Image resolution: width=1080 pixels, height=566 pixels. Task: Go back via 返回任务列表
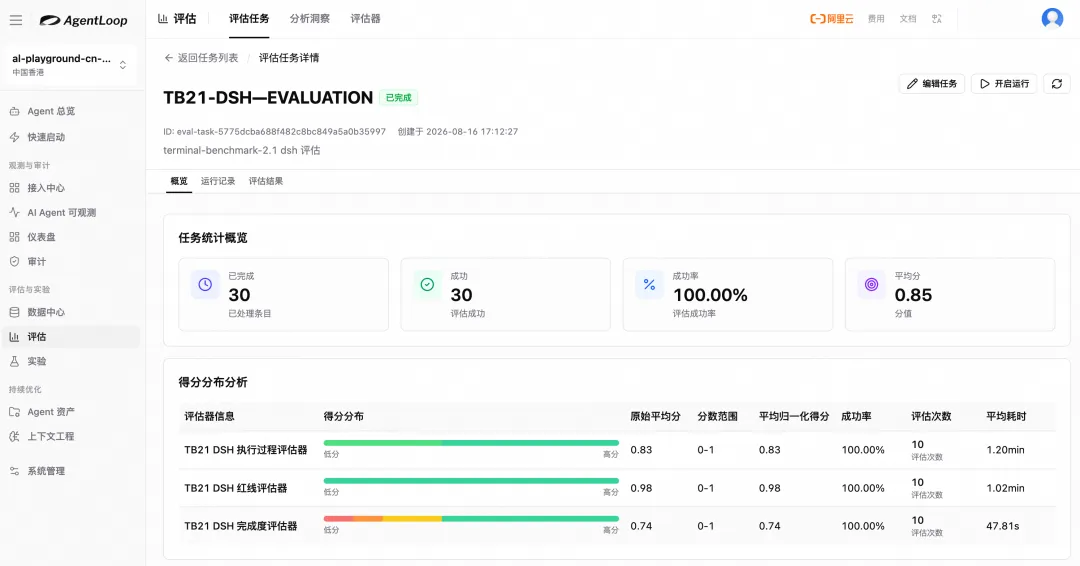point(201,58)
